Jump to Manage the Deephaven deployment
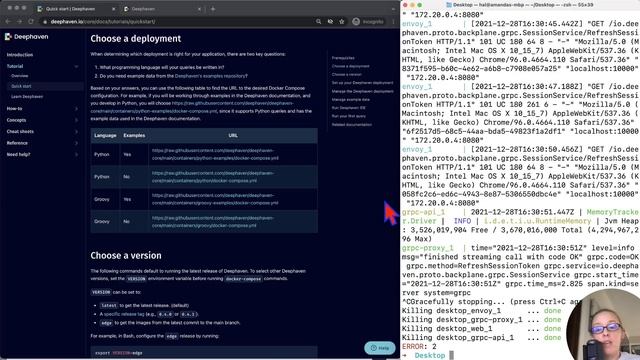Viewport: 640px width, 360px height. pos(363,91)
